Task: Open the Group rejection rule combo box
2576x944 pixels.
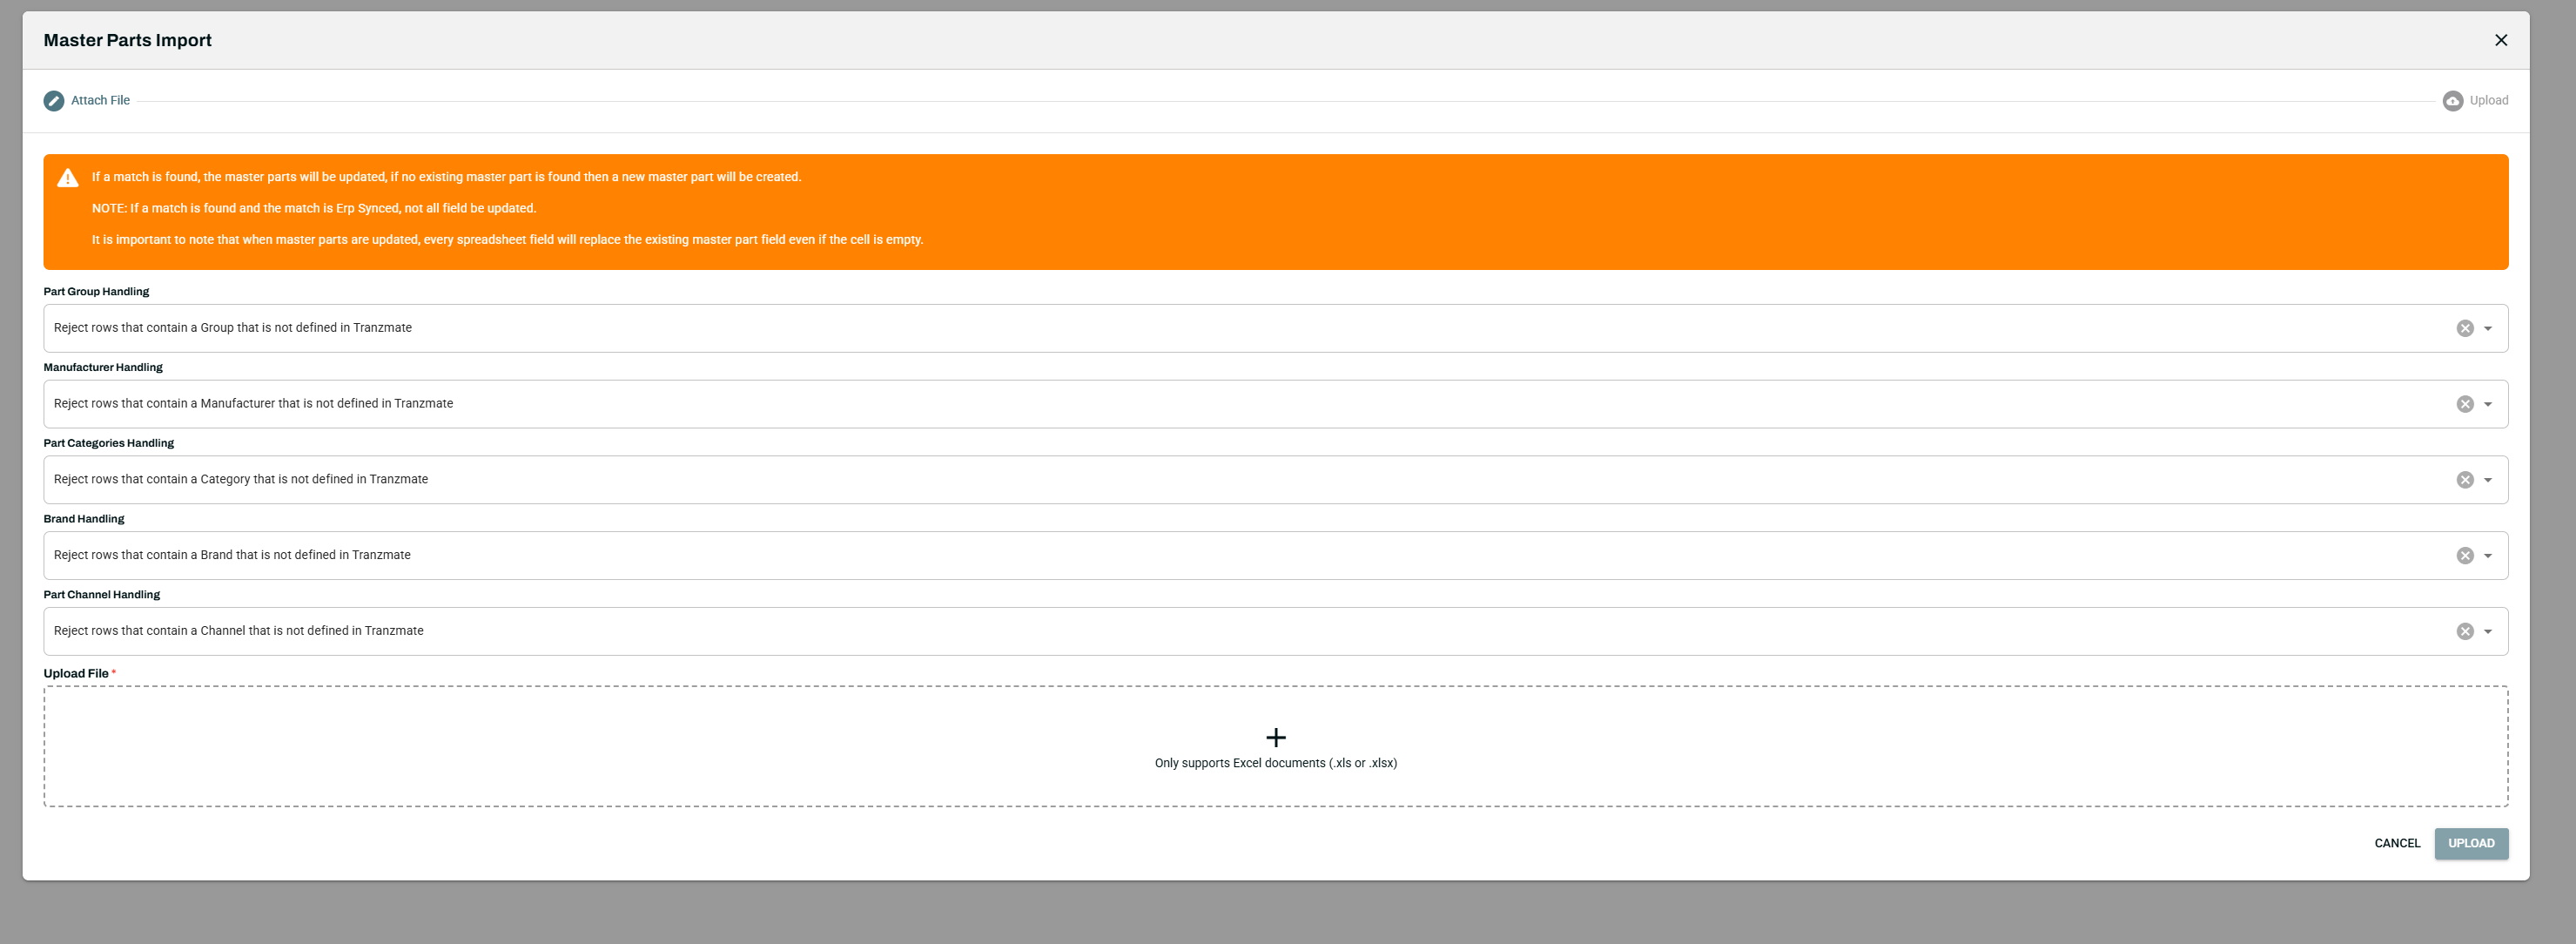Action: 1275,328
